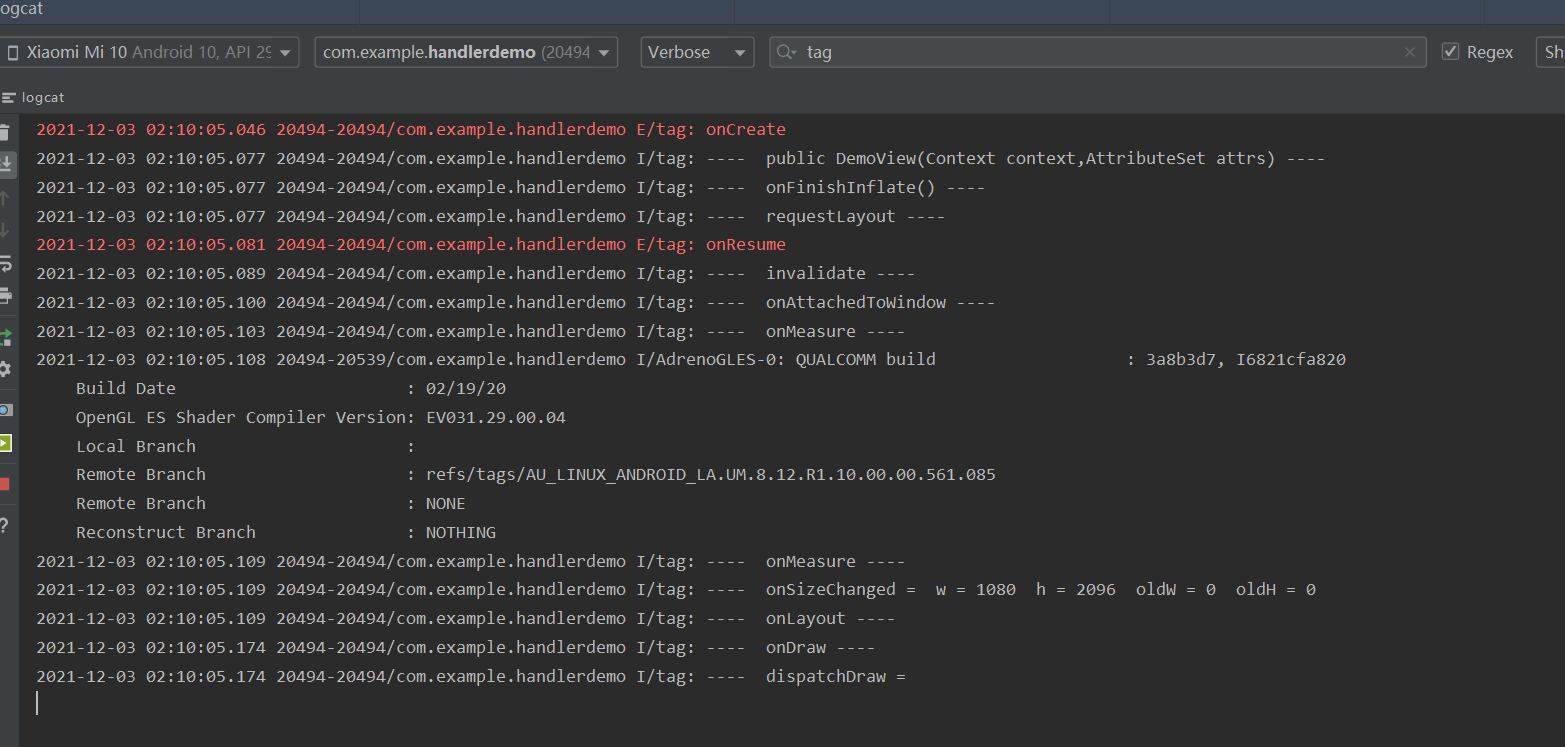Select the logcat tab label
This screenshot has height=747, width=1565.
pyautogui.click(x=43, y=98)
